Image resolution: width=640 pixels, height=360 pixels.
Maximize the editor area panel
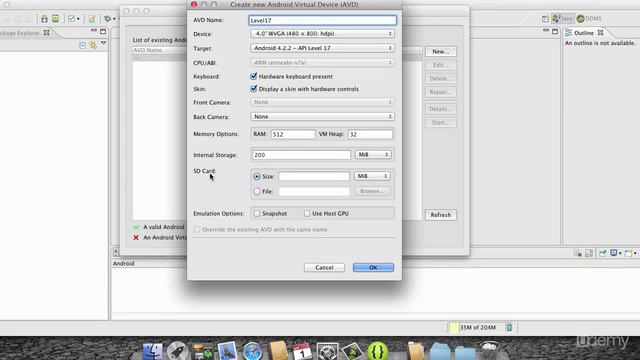[555, 31]
